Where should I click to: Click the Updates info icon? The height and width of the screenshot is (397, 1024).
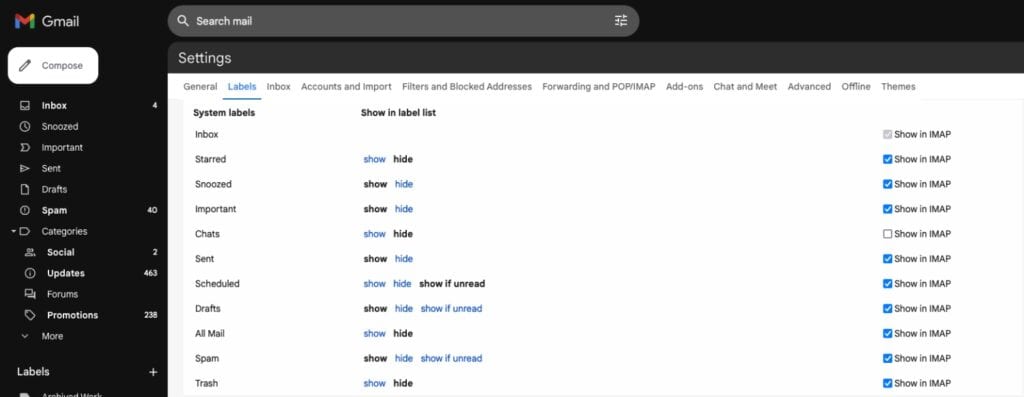[29, 273]
